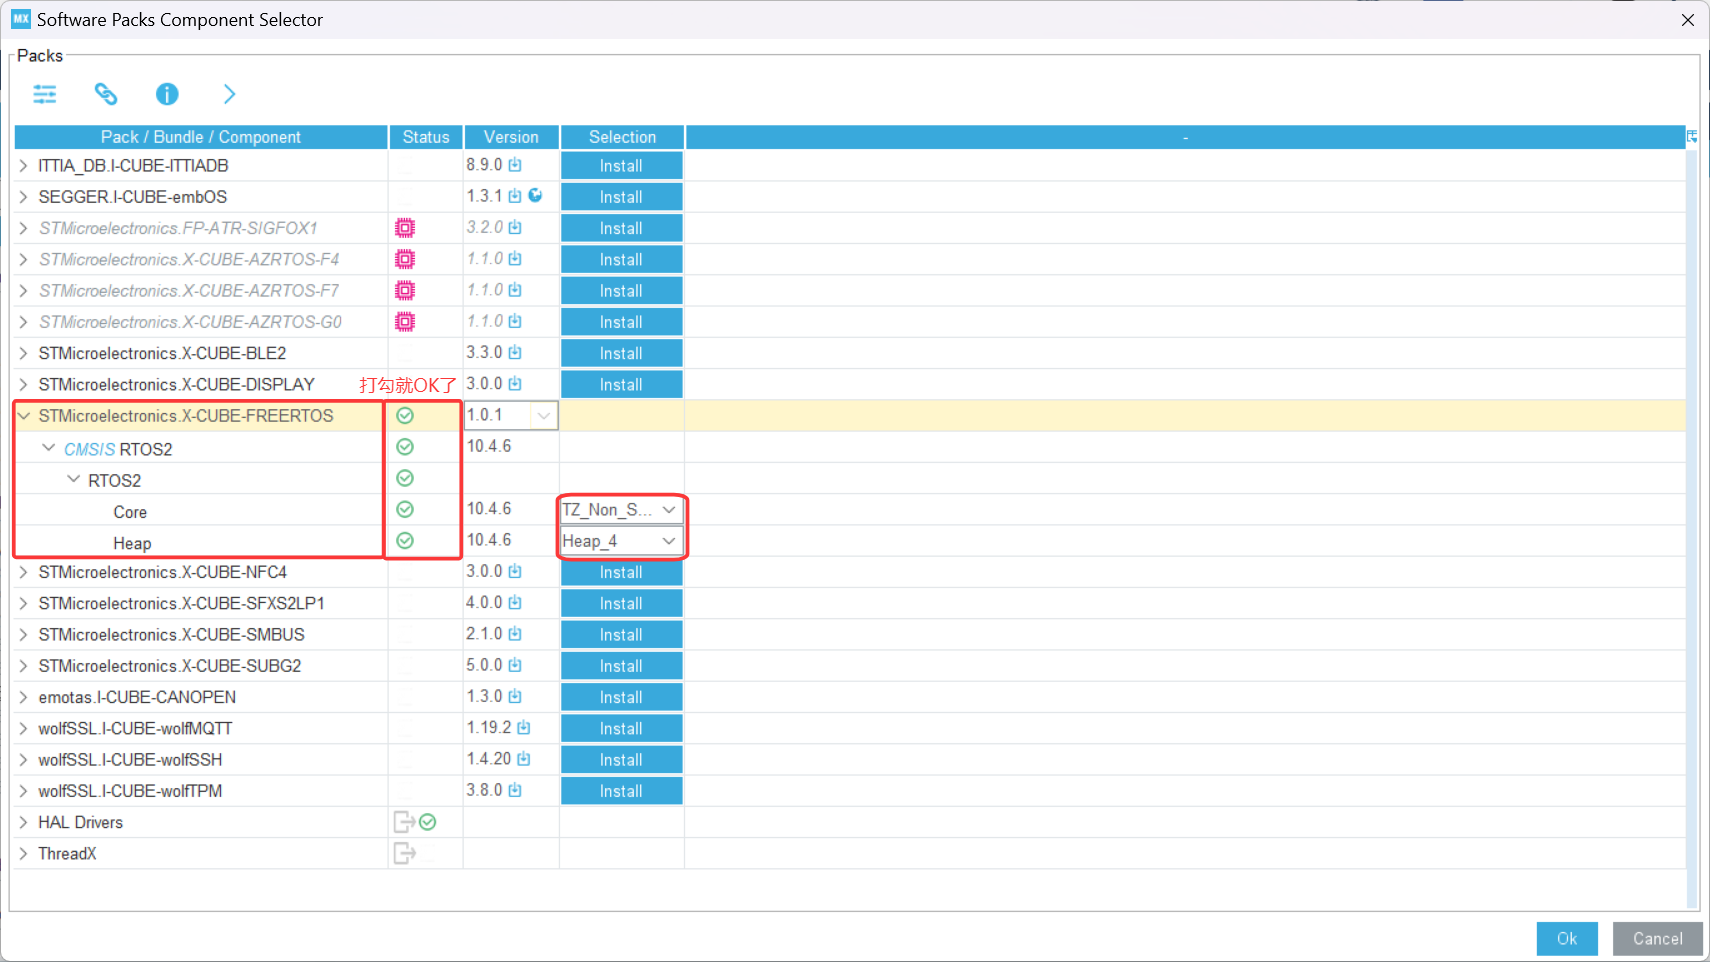Click the column chooser icon at table's right edge
Screen dimensions: 1710x962
[1692, 136]
